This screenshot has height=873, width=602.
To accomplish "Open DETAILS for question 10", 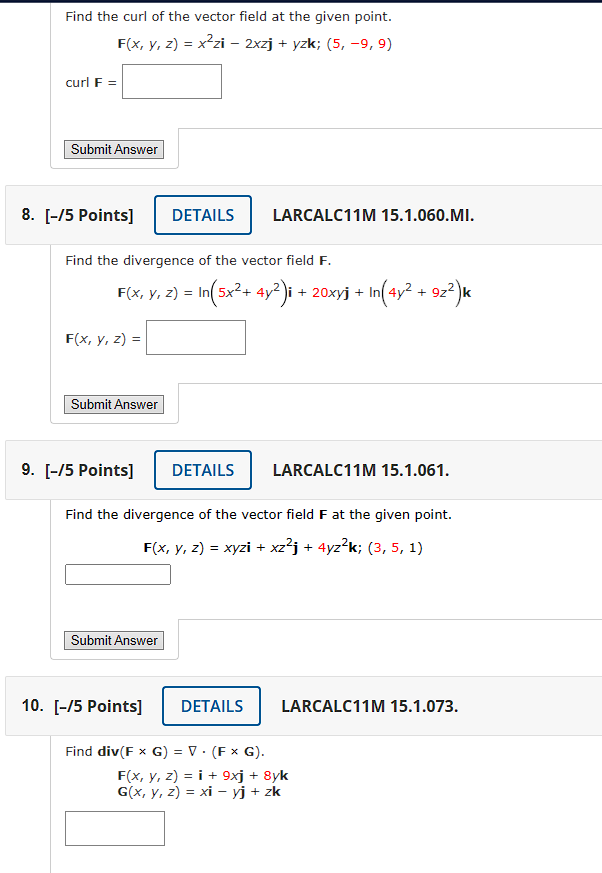I will [x=211, y=705].
